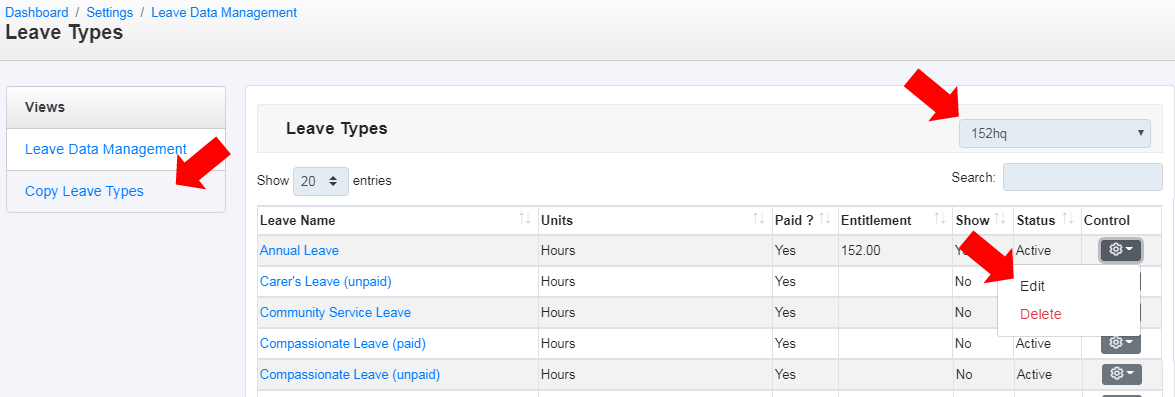
Task: Choose Edit from the control menu
Action: coord(1032,286)
